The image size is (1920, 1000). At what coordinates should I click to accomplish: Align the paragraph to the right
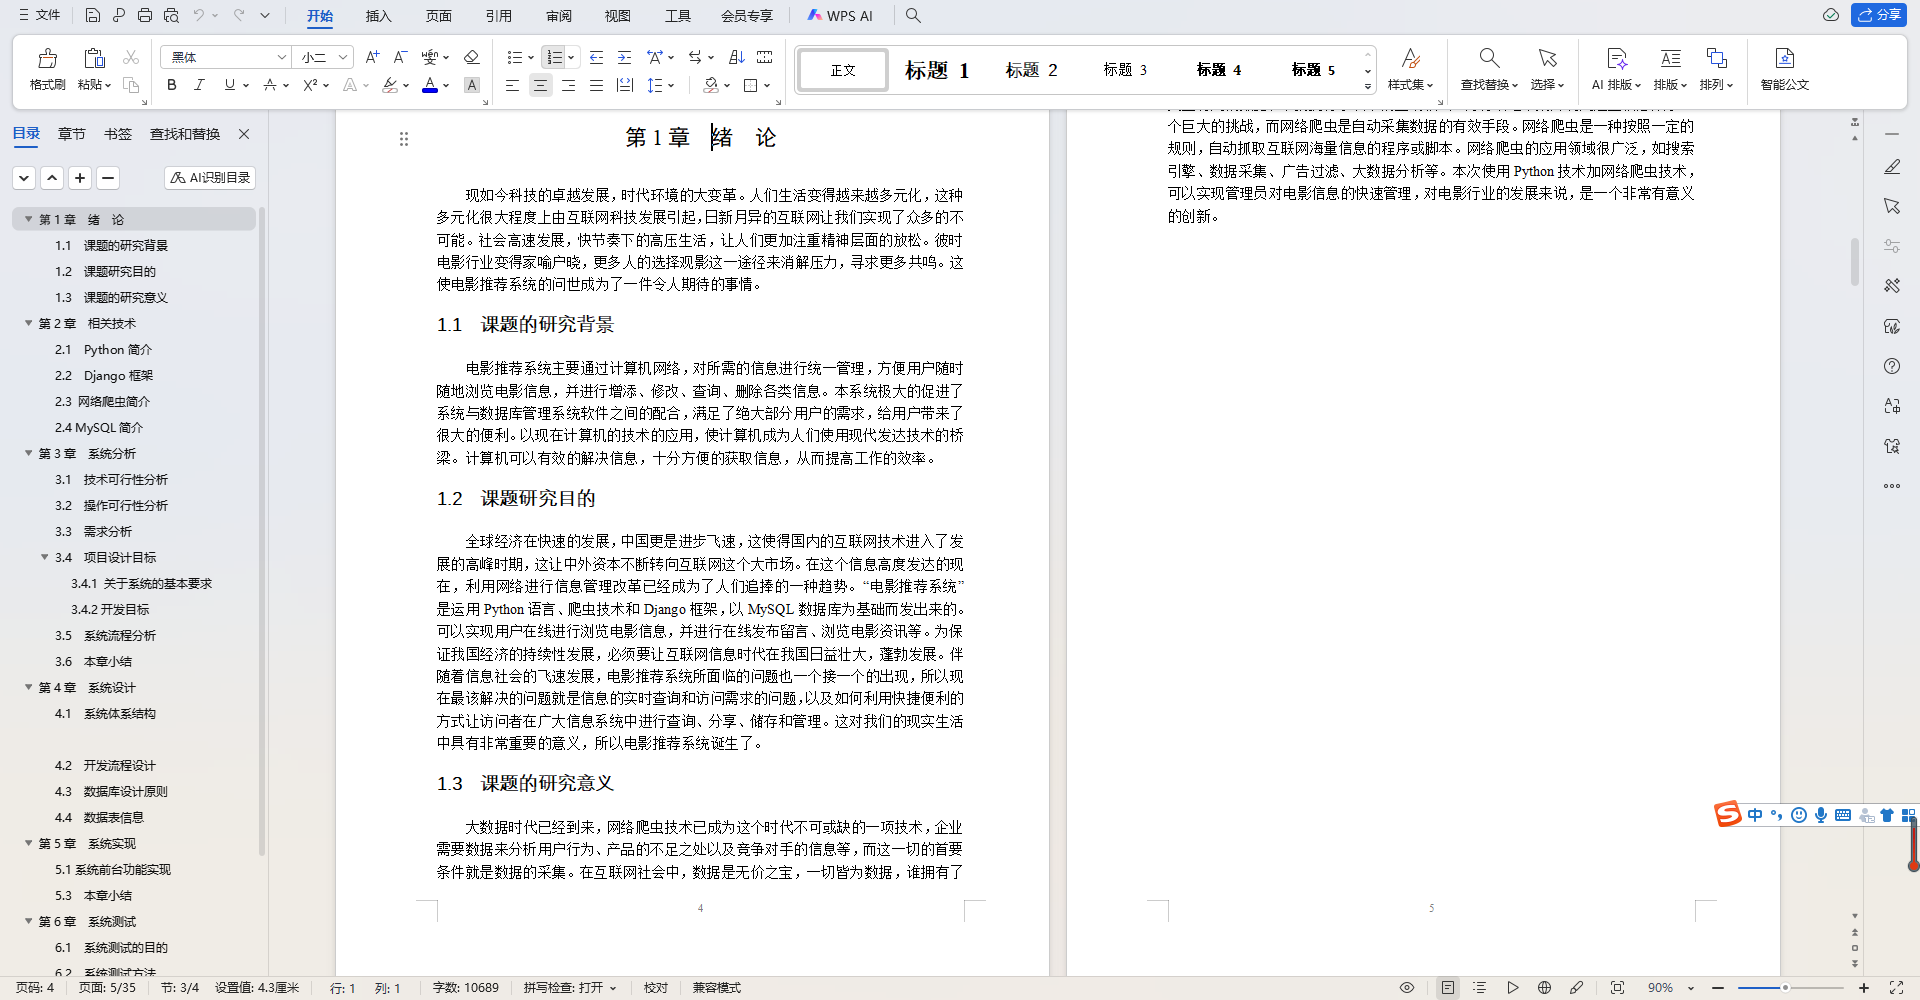568,86
